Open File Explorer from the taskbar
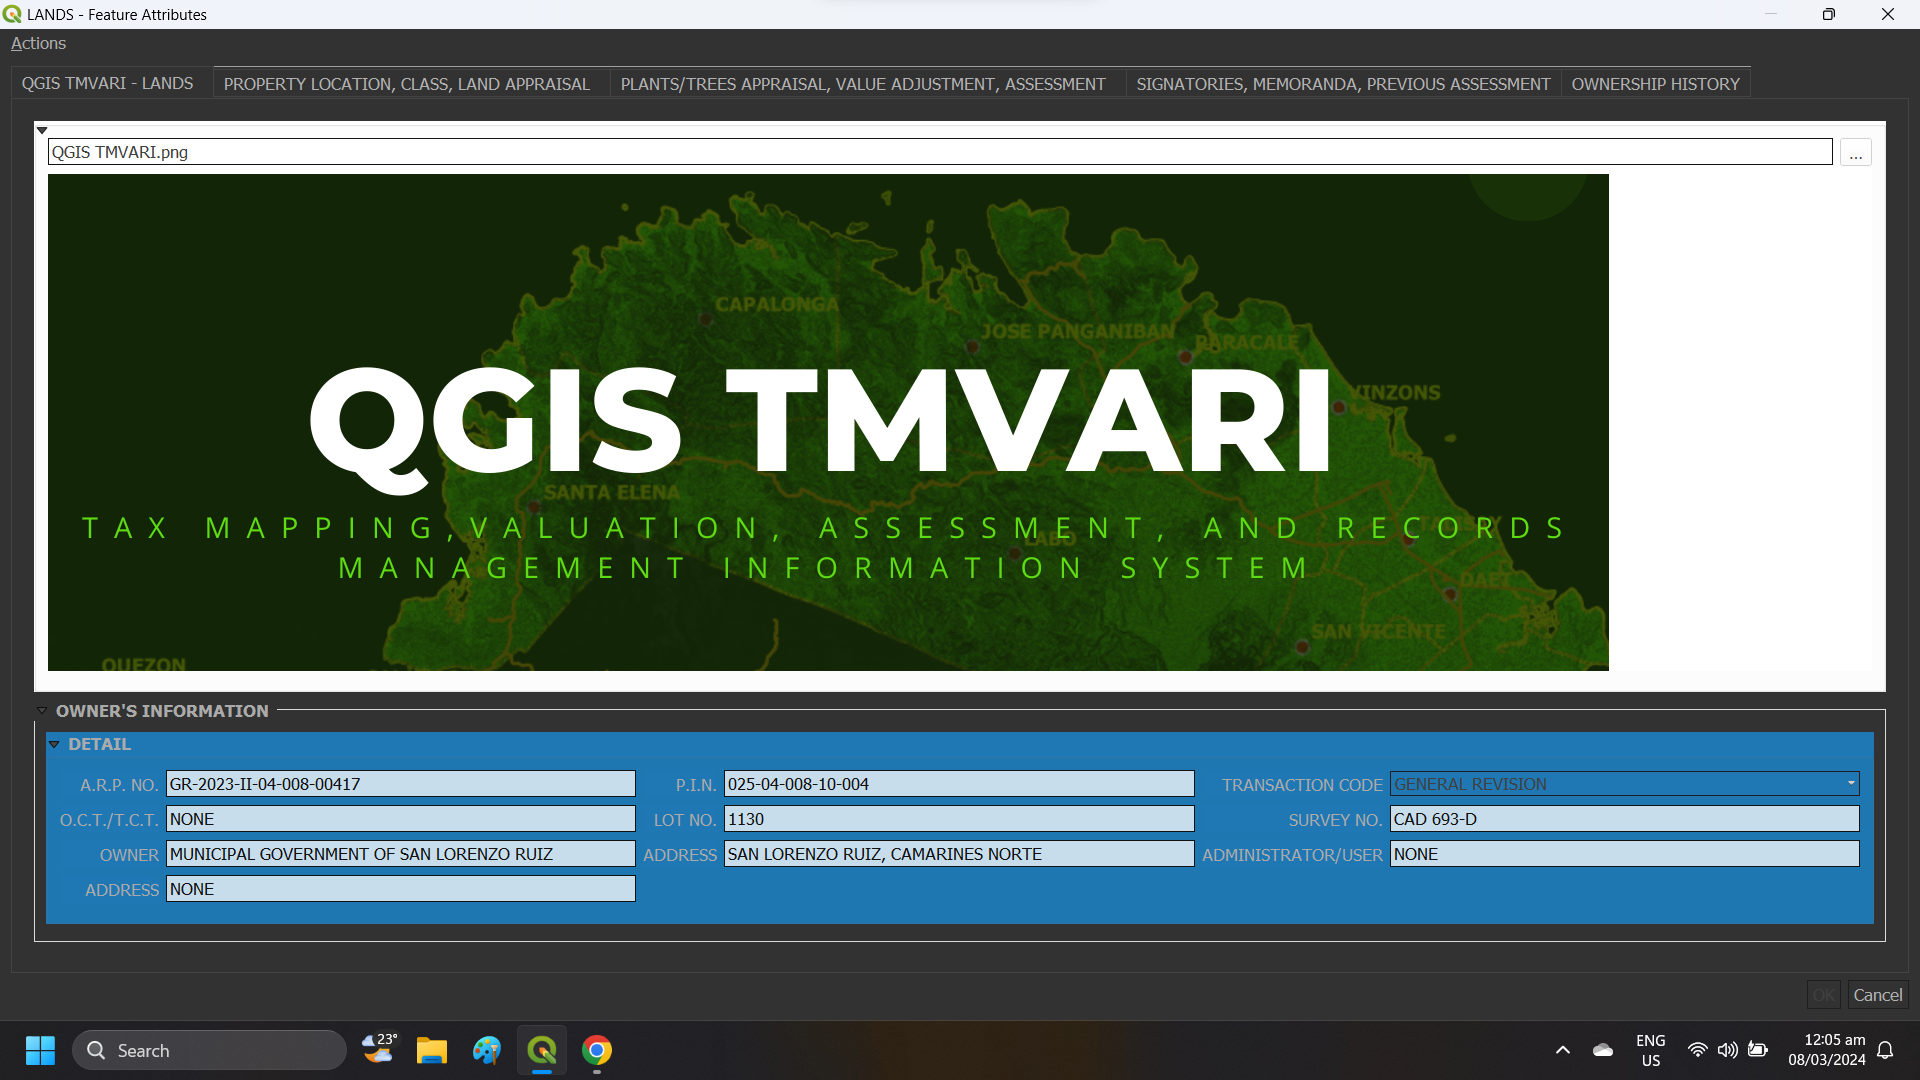Image resolution: width=1920 pixels, height=1080 pixels. (x=431, y=1050)
